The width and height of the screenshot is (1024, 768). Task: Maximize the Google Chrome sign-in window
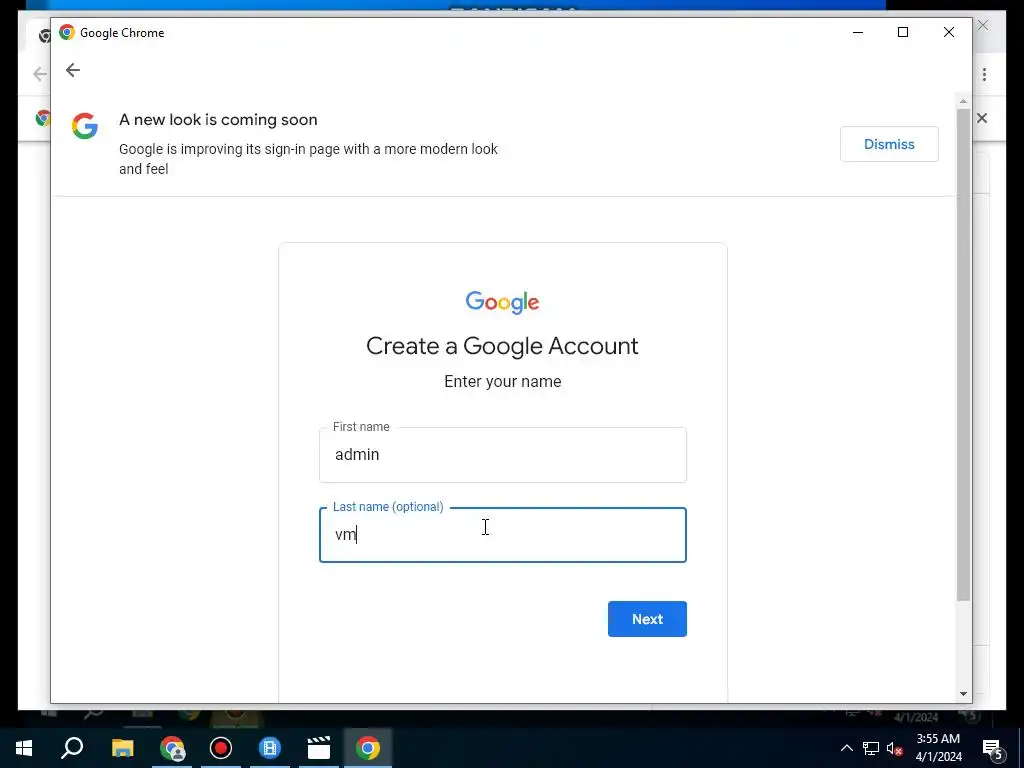click(x=903, y=32)
